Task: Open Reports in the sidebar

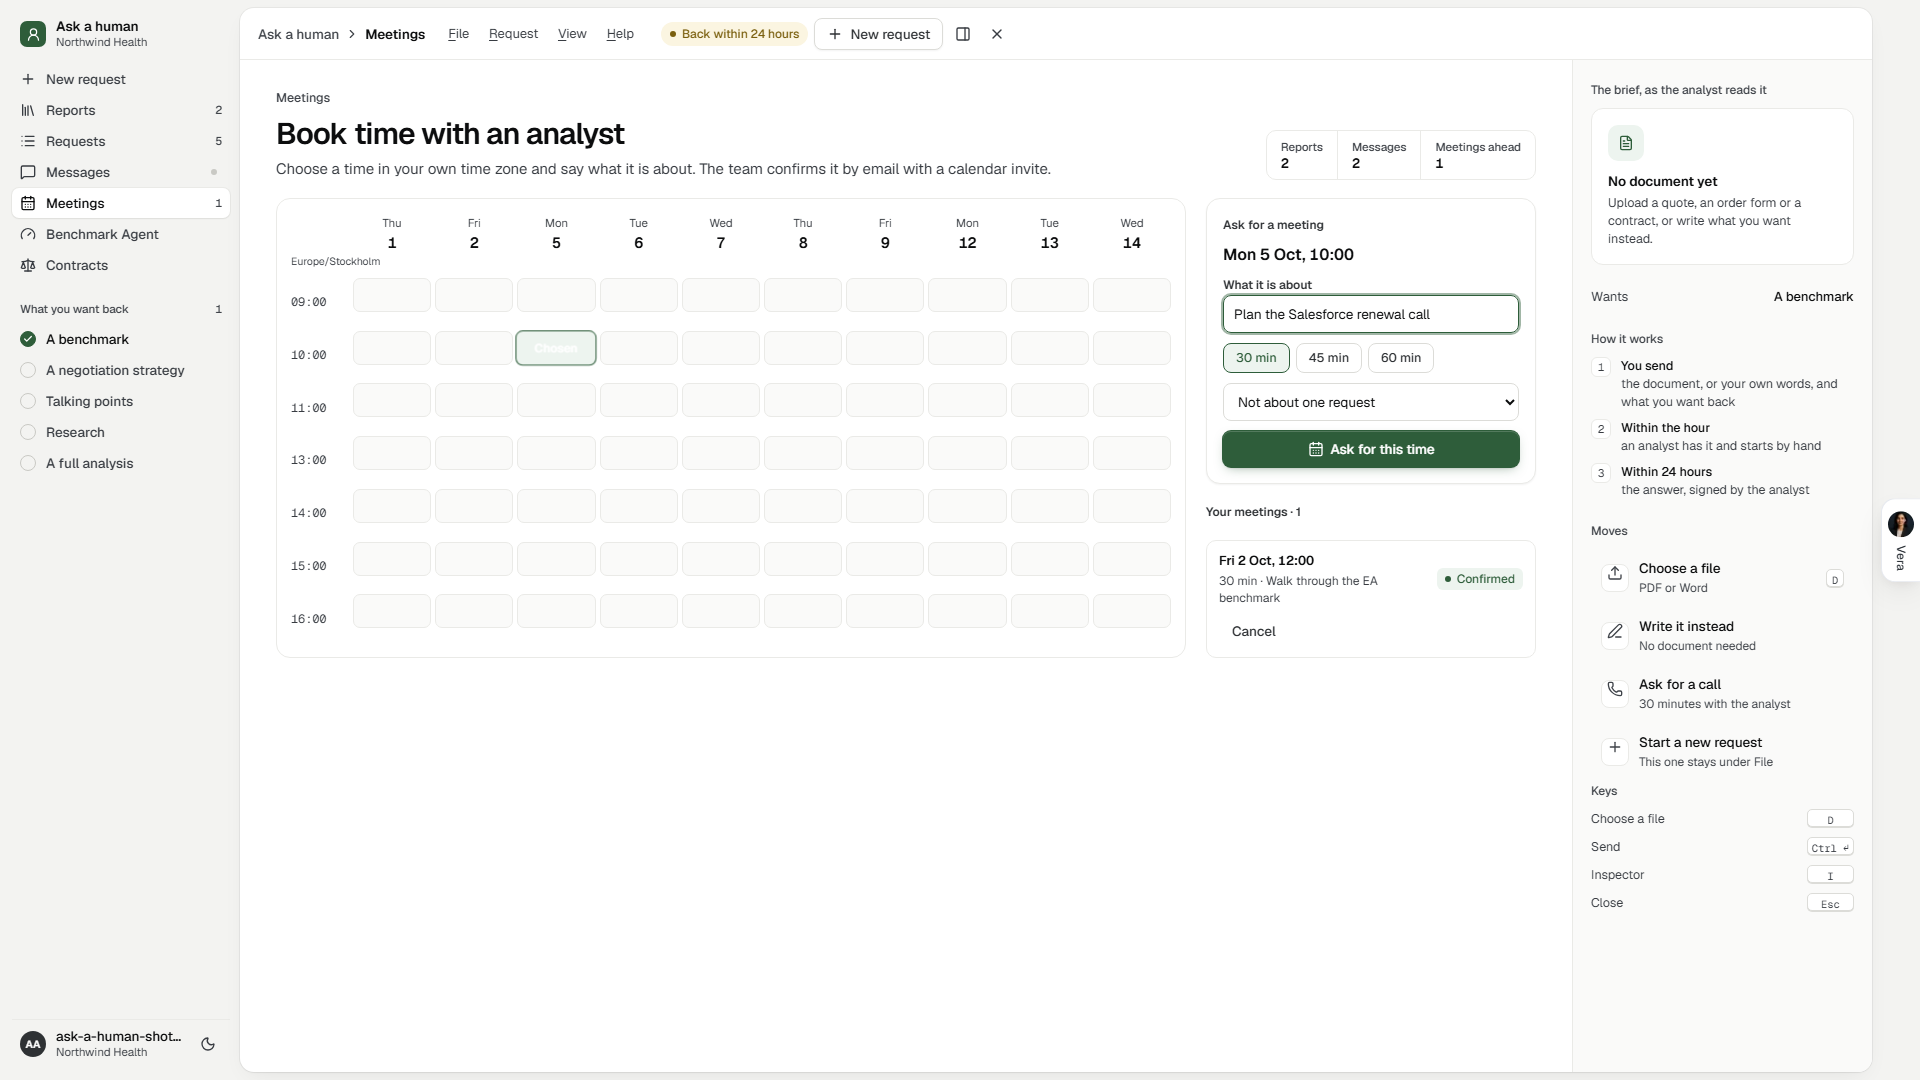Action: [121, 110]
